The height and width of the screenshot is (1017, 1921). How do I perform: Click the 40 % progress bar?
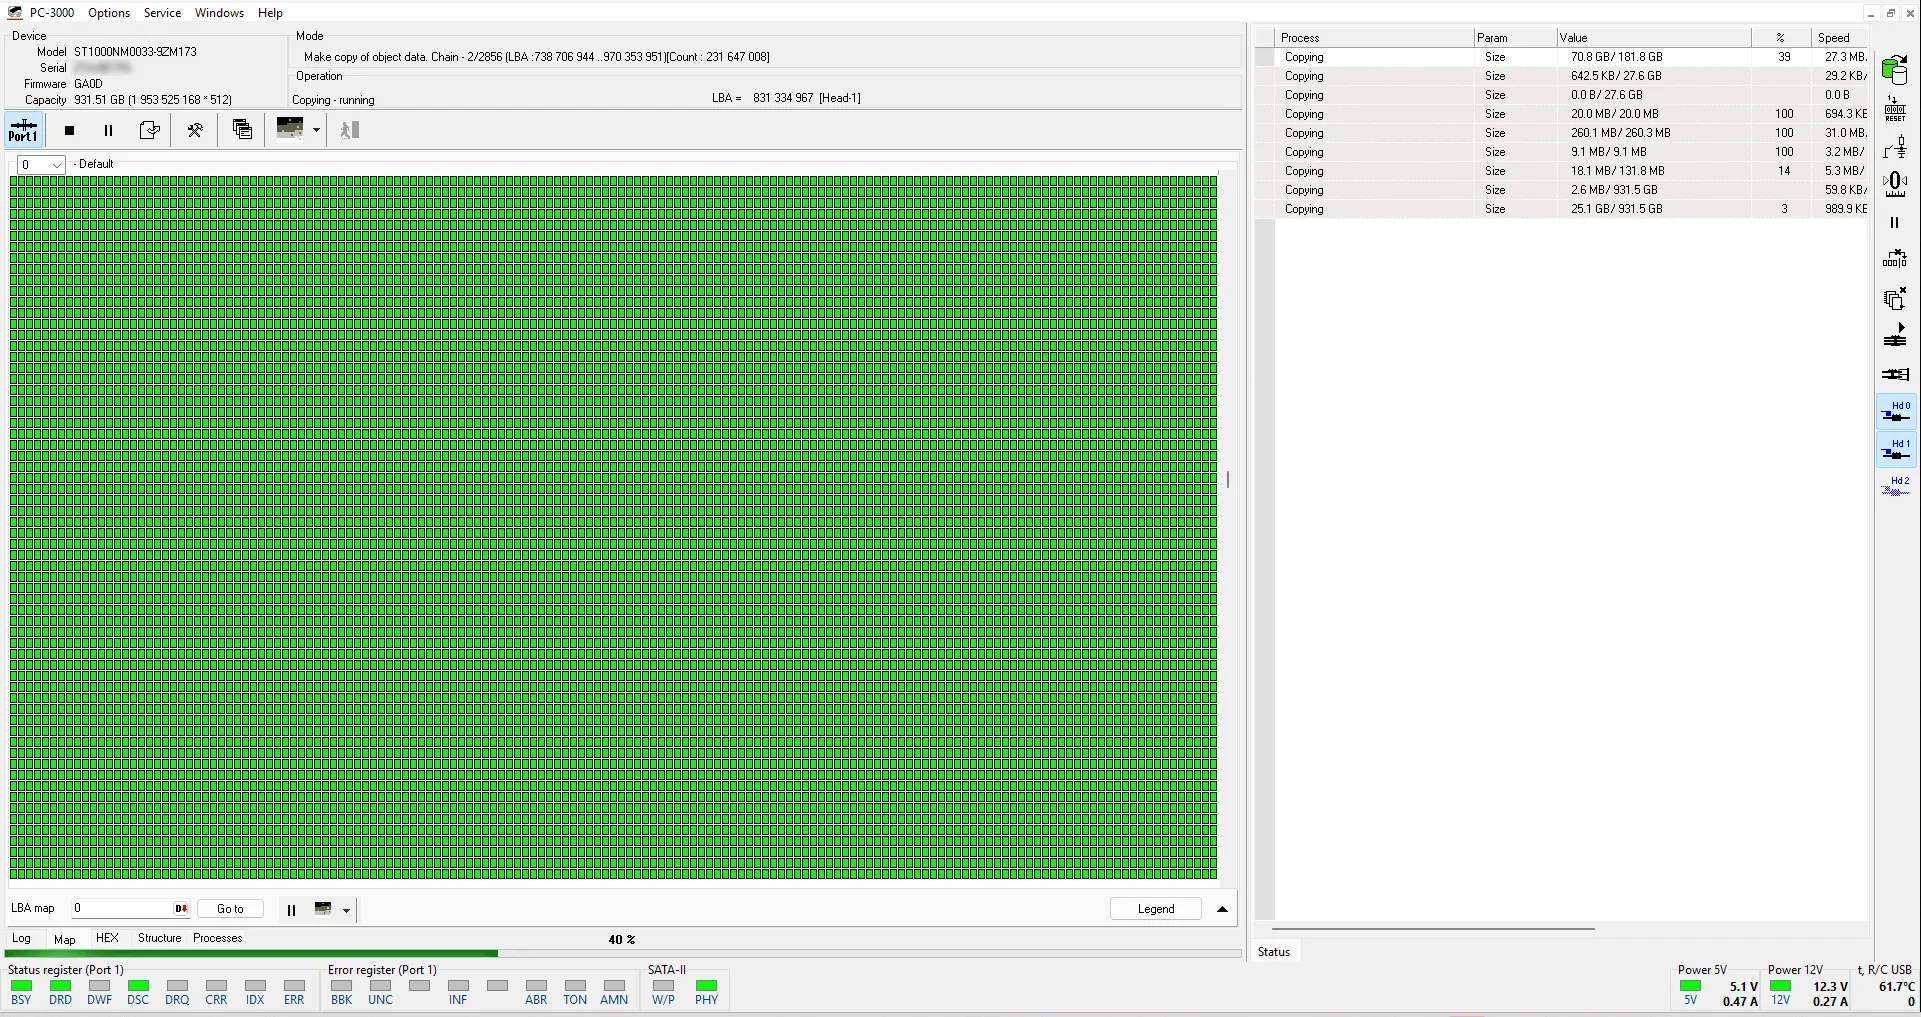pyautogui.click(x=624, y=954)
